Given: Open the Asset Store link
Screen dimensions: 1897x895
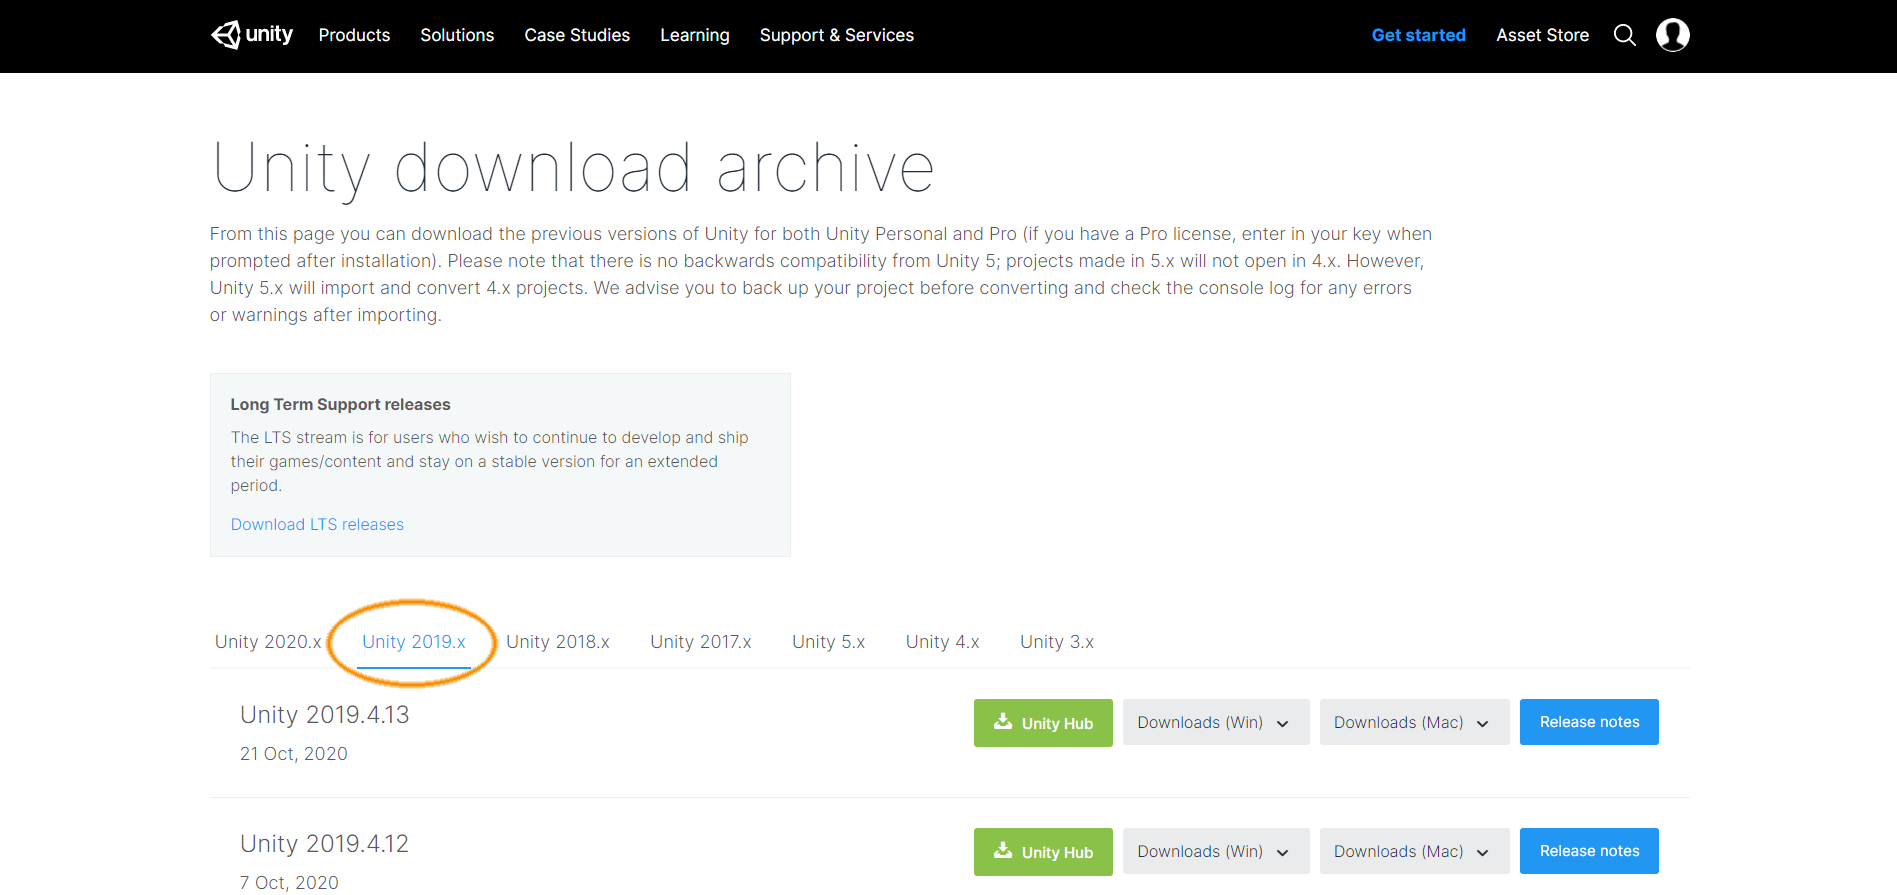Looking at the screenshot, I should point(1542,35).
